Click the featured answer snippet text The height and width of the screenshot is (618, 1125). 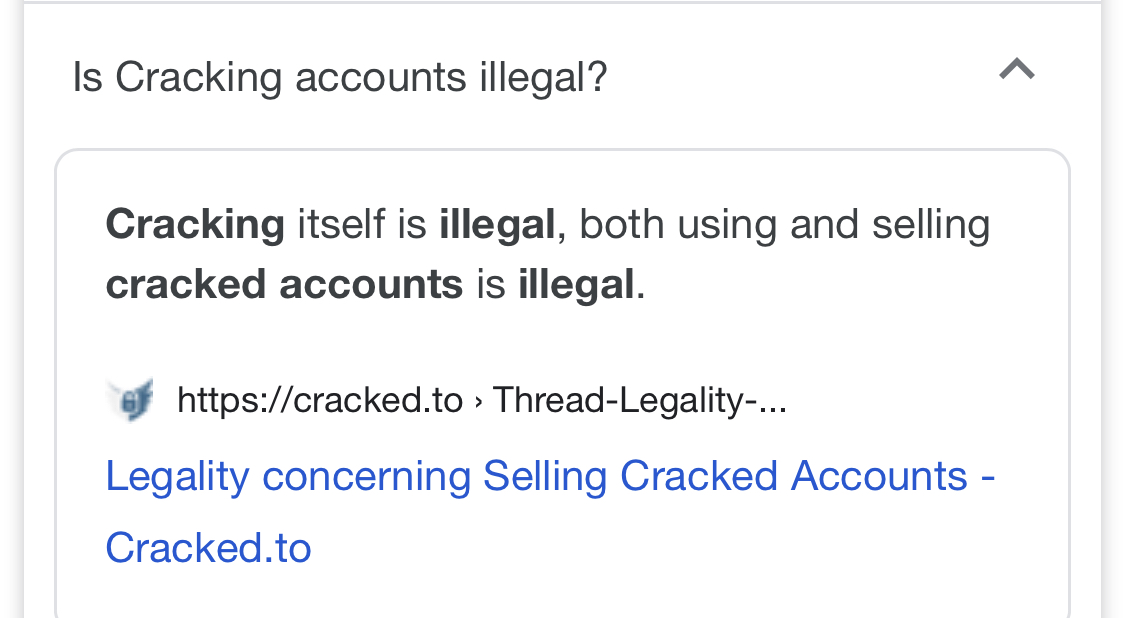coord(548,254)
